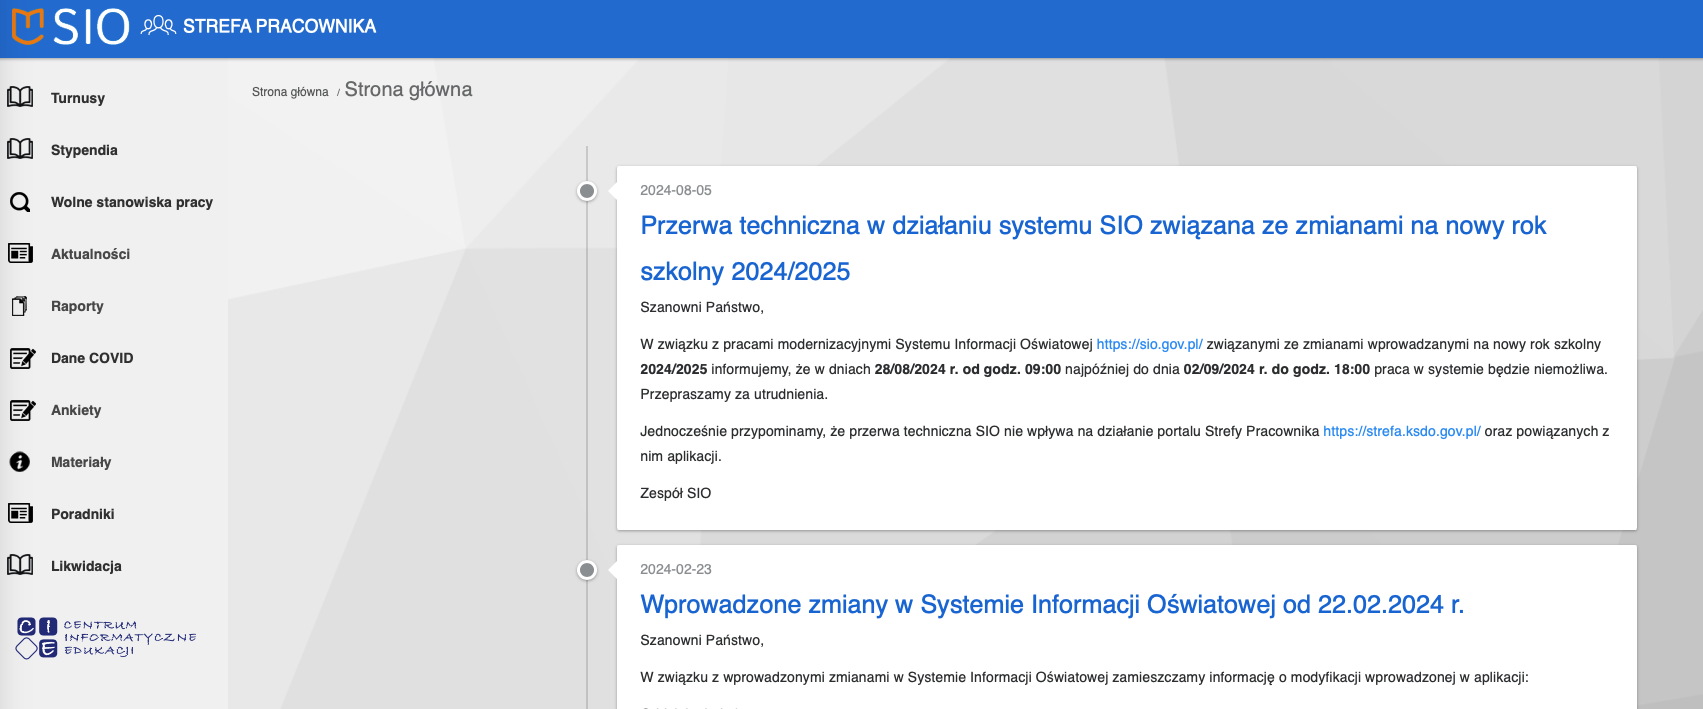The height and width of the screenshot is (709, 1703).
Task: Open the Wprowadzone zmiany w Systemie headline
Action: [1052, 604]
